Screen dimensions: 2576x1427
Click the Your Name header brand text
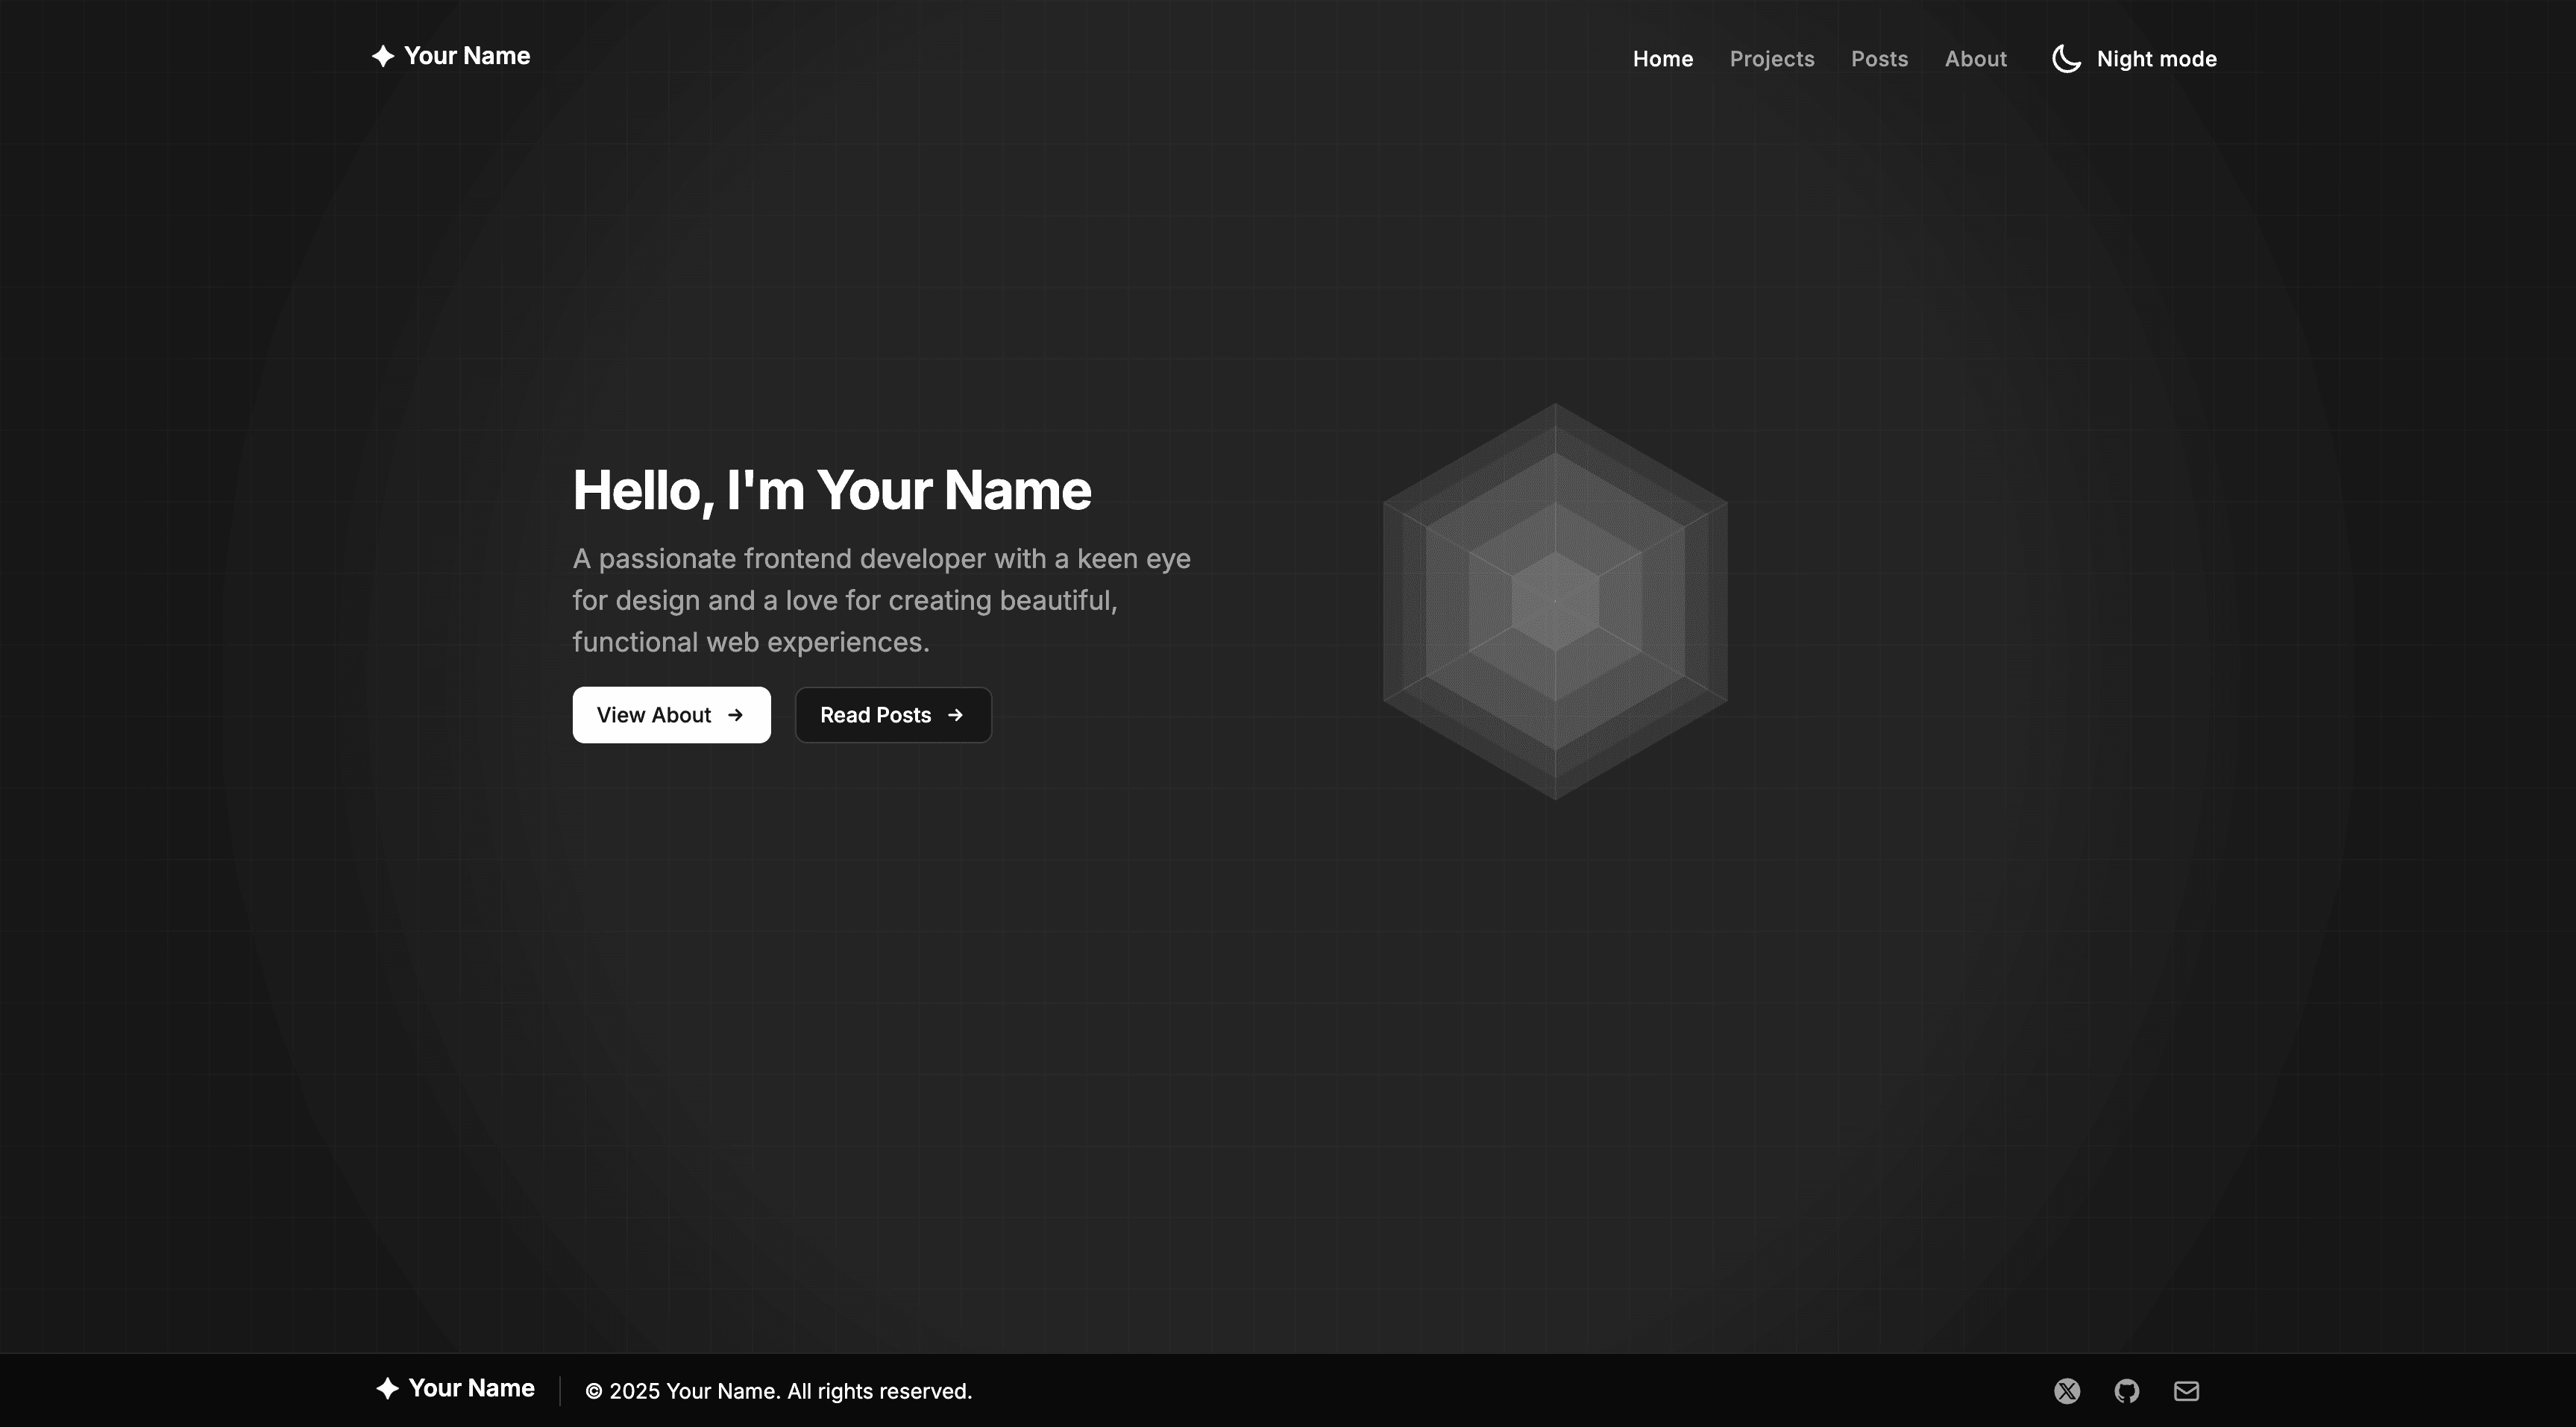coord(467,56)
